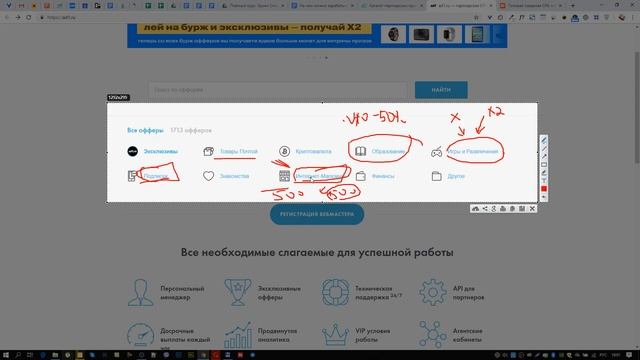The width and height of the screenshot is (640, 360).
Task: Undo last drawing with Lightshot undo arrow
Action: click(x=544, y=197)
